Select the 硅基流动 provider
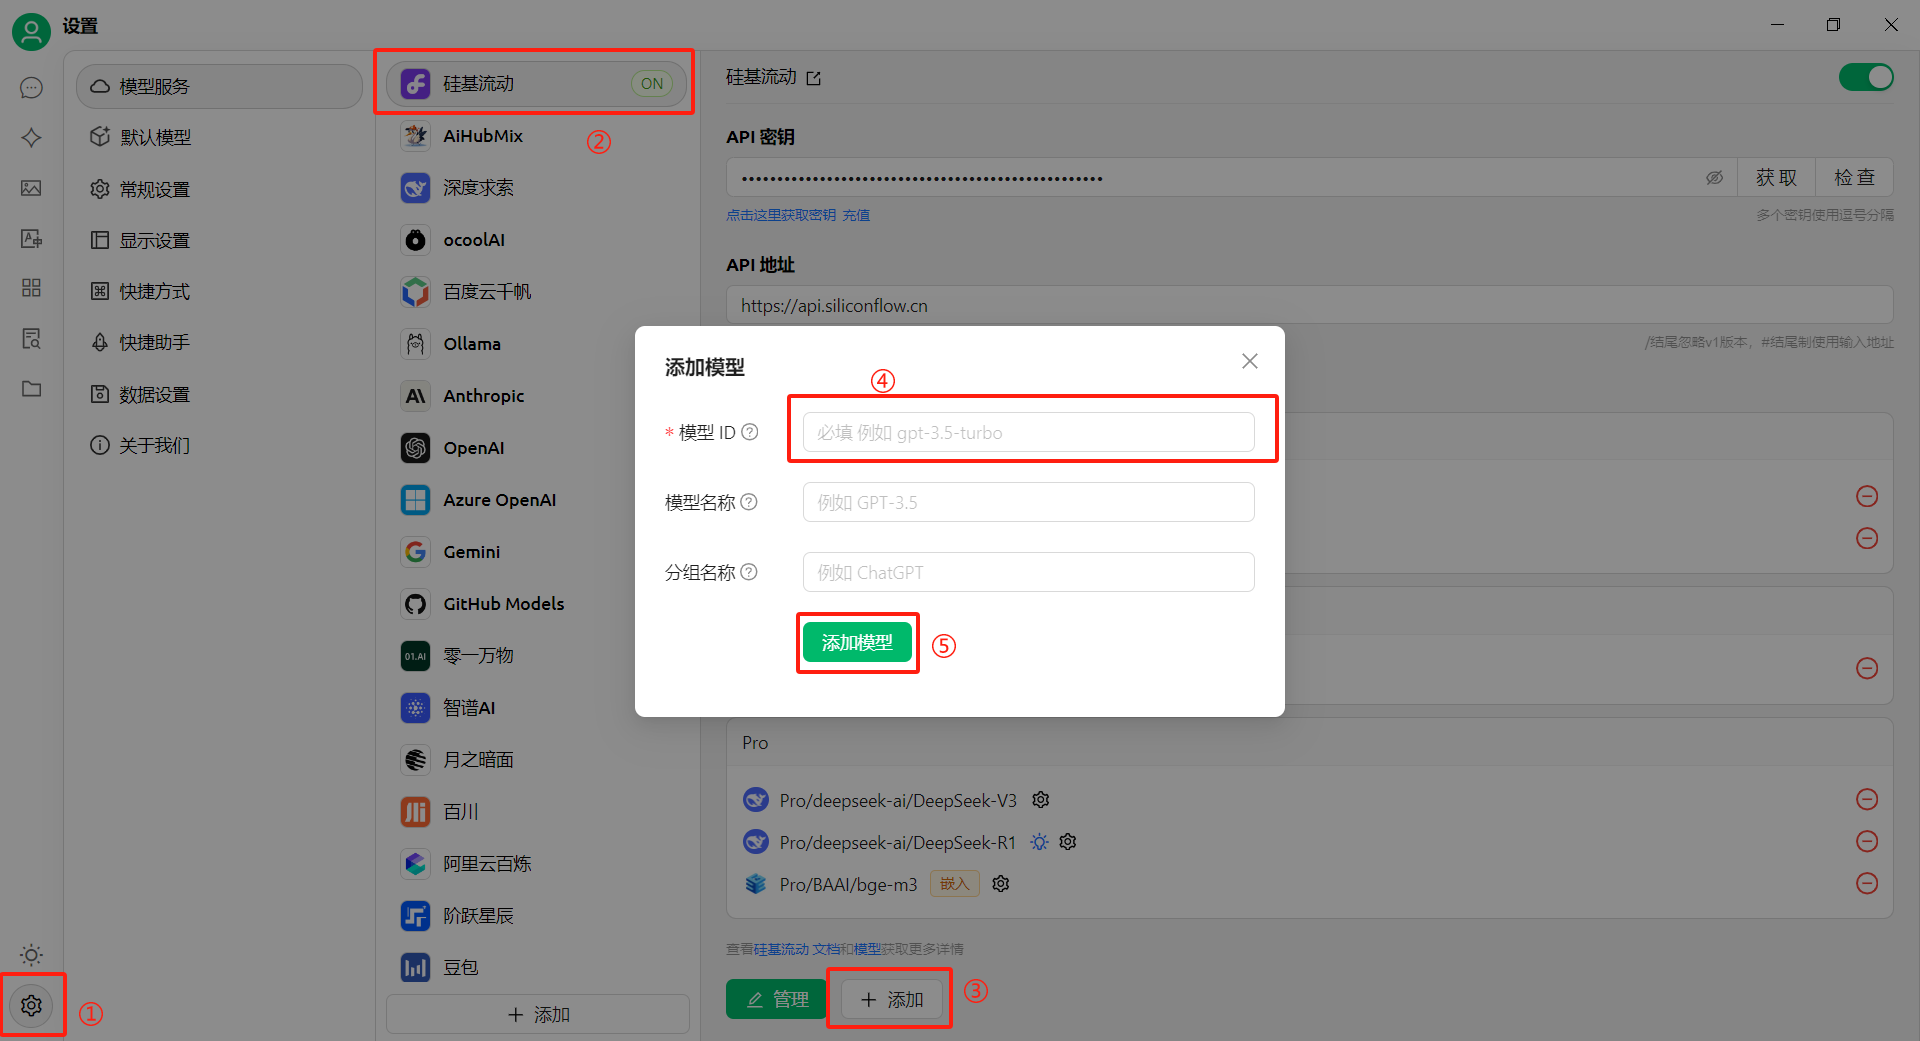This screenshot has height=1041, width=1920. click(x=537, y=84)
